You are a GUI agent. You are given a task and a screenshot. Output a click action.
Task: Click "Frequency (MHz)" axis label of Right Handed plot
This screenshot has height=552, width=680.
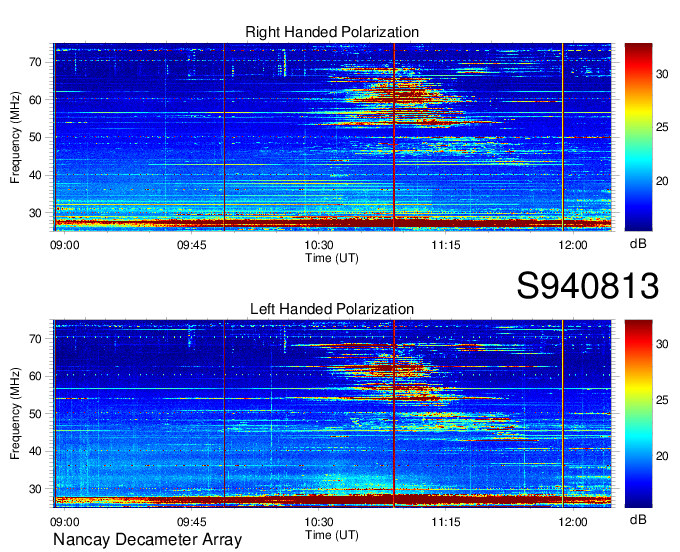click(x=15, y=137)
